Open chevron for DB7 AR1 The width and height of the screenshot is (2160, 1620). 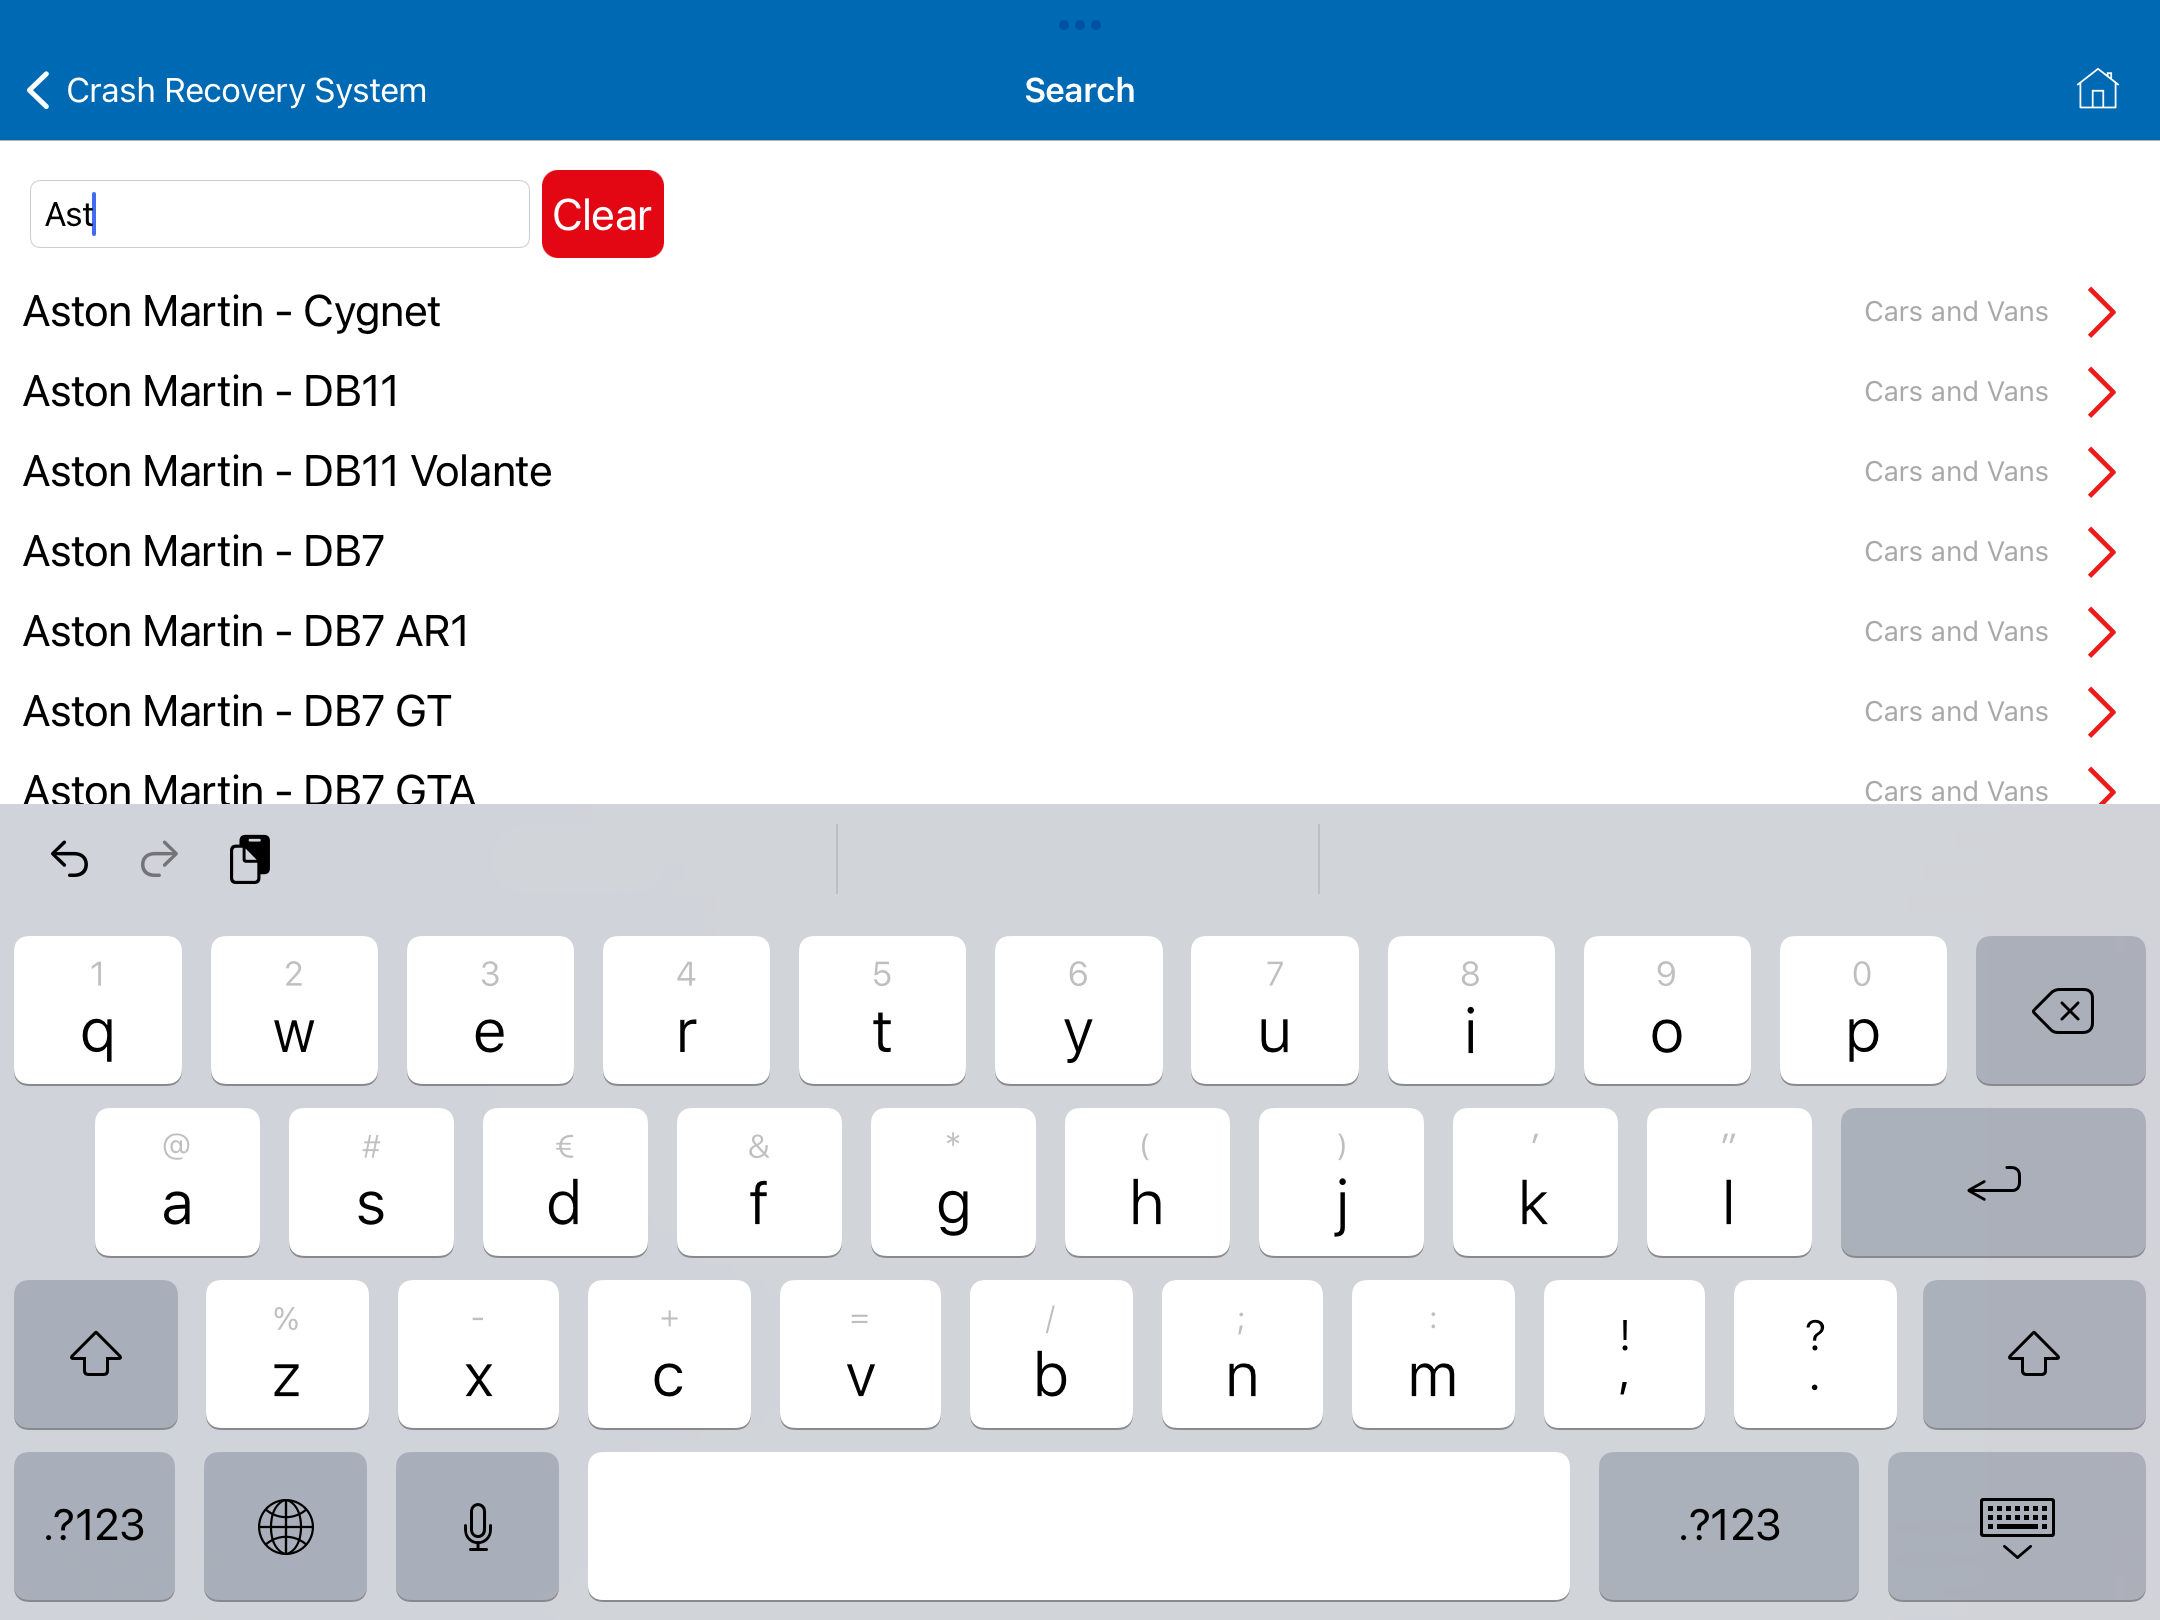pyautogui.click(x=2102, y=632)
